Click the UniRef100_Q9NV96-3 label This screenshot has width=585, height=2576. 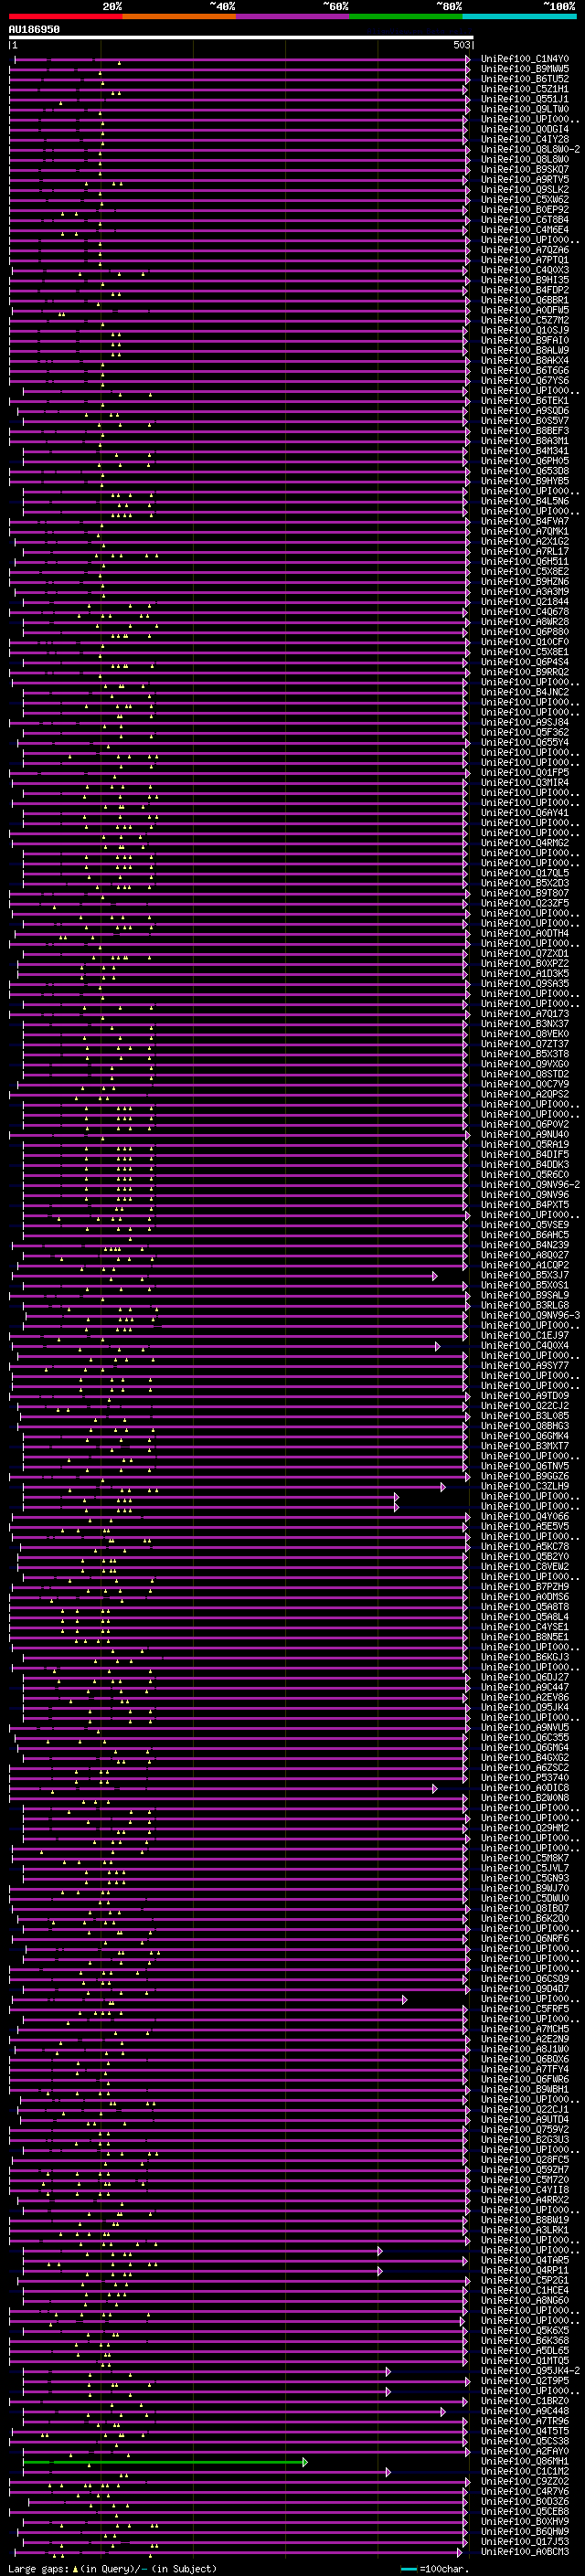(530, 1315)
